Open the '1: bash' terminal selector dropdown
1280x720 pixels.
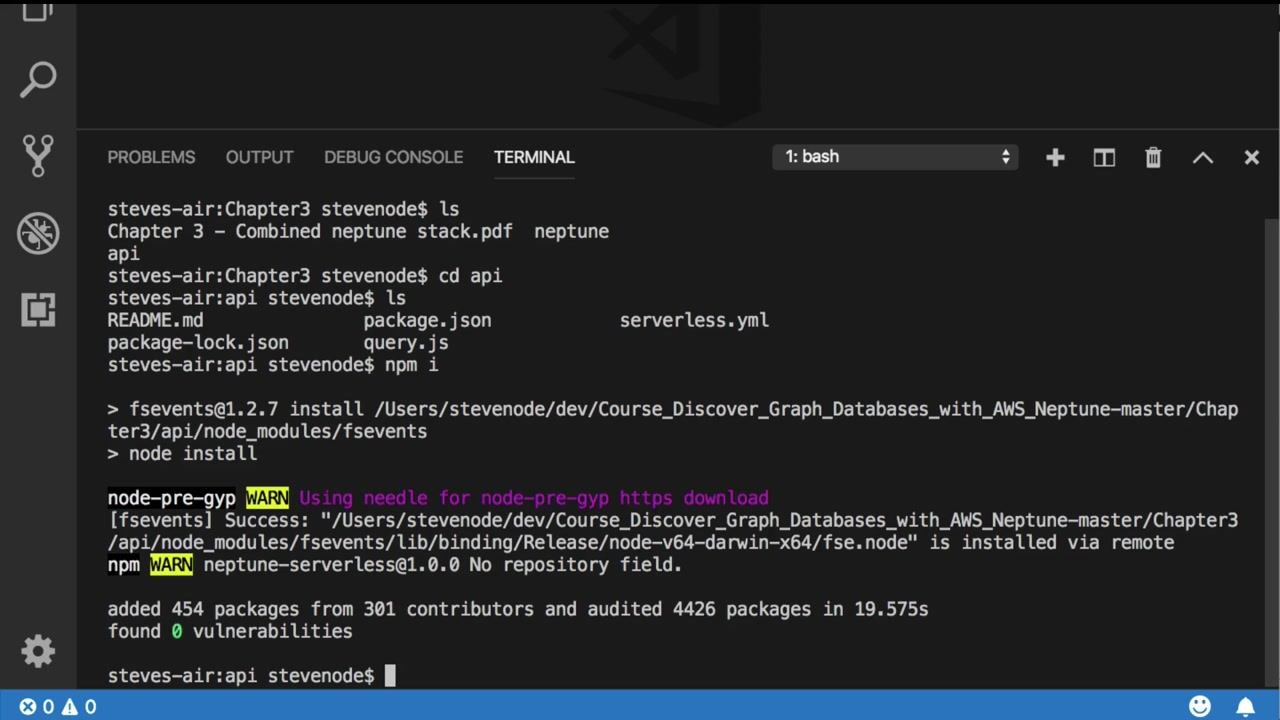[x=895, y=157]
